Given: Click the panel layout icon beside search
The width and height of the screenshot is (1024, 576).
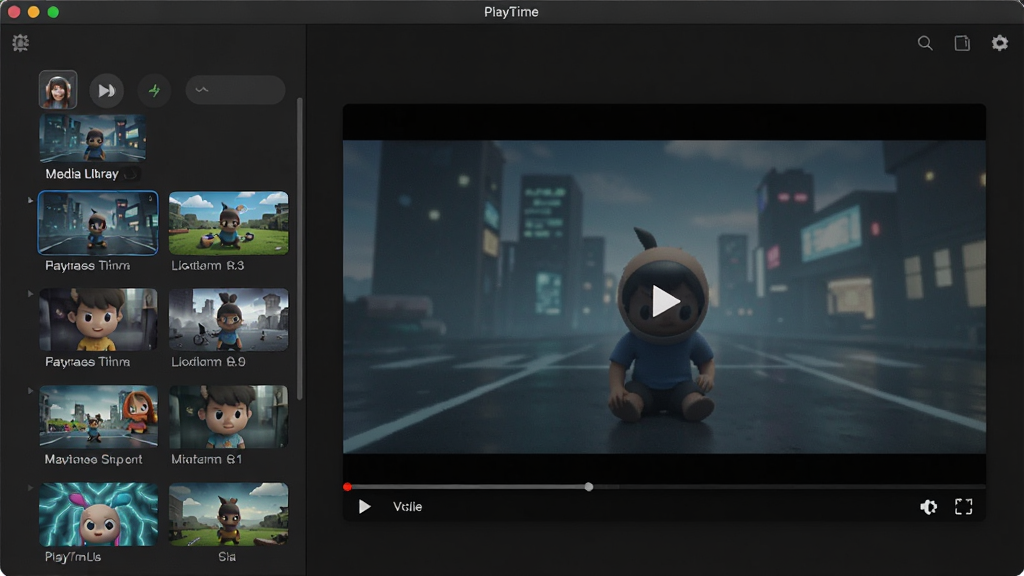Looking at the screenshot, I should [962, 43].
